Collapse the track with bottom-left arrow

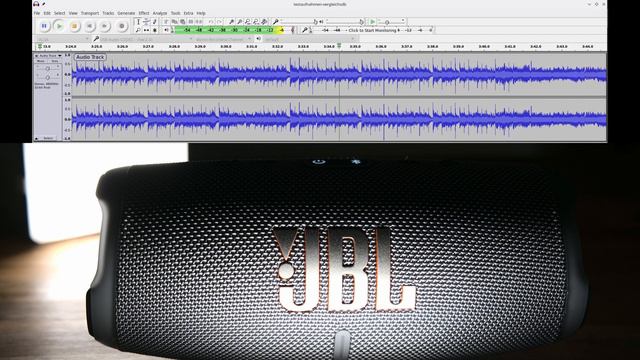[36, 138]
